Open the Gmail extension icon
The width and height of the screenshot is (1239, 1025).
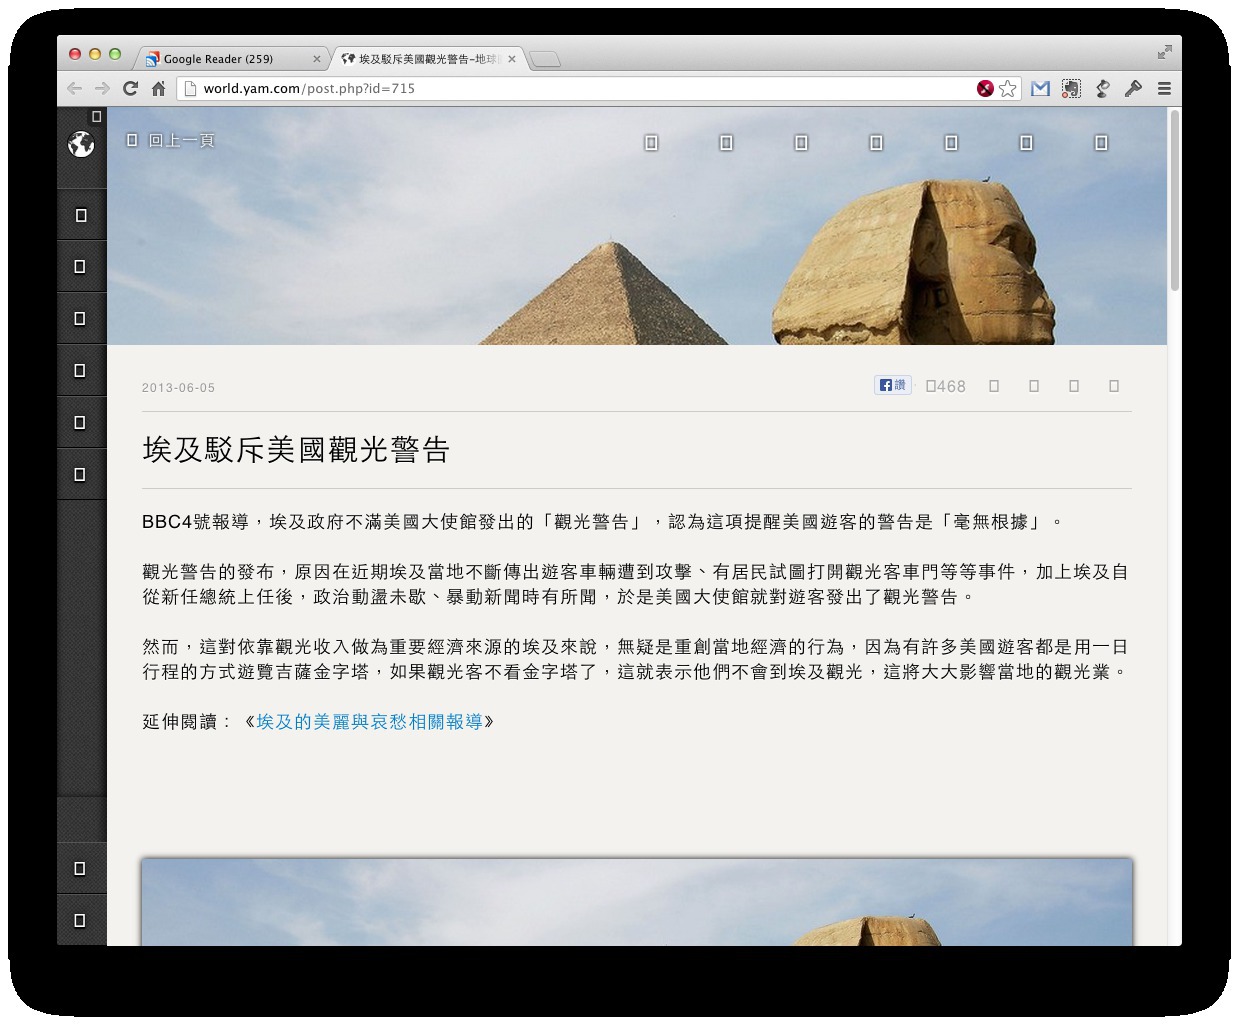[x=1040, y=88]
